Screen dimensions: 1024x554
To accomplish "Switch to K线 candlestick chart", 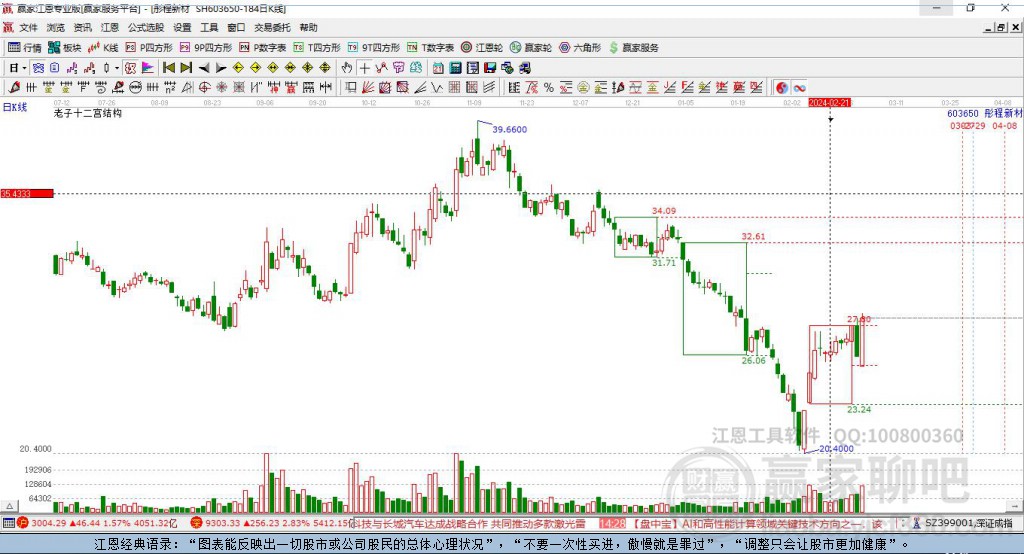I will [103, 48].
